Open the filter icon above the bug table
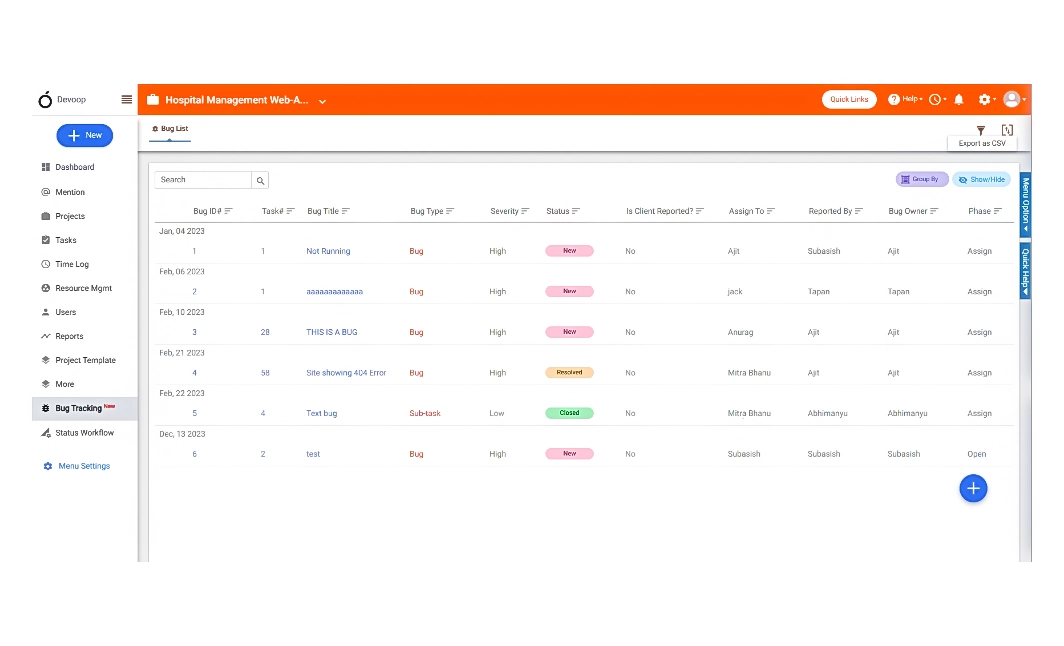This screenshot has width=1064, height=646. point(981,130)
